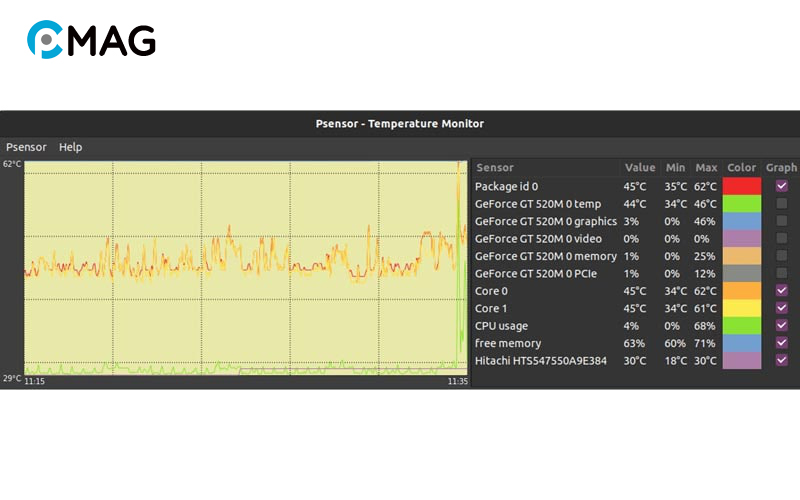Disable graph for Hitachi HTS547550A9E384
The height and width of the screenshot is (500, 800).
[x=781, y=360]
